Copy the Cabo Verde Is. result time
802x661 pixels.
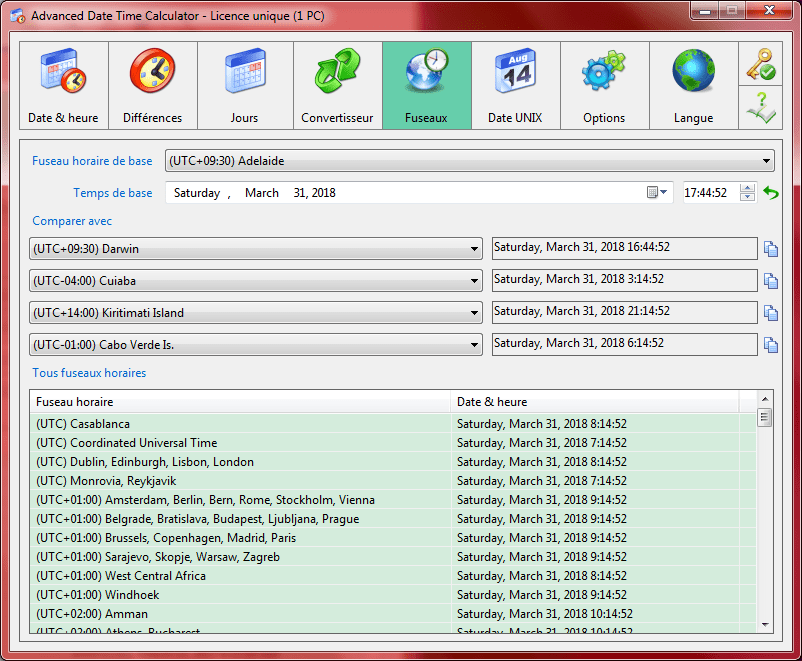[x=771, y=345]
